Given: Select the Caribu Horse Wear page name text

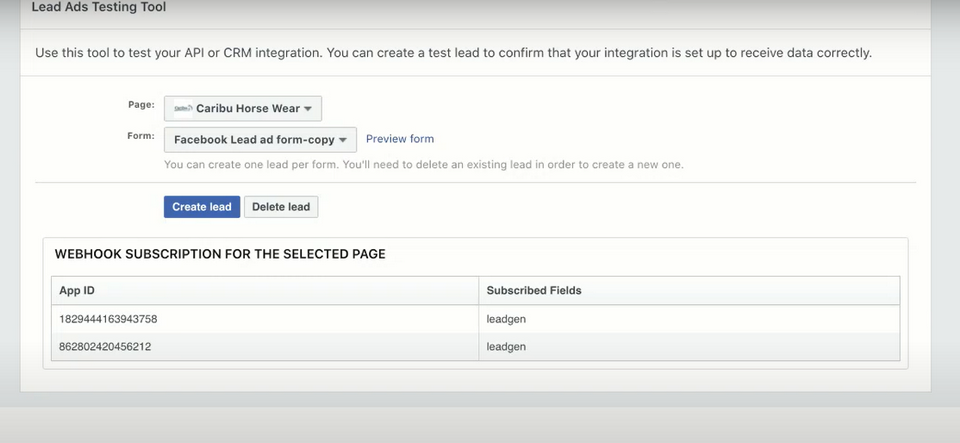Looking at the screenshot, I should (248, 109).
